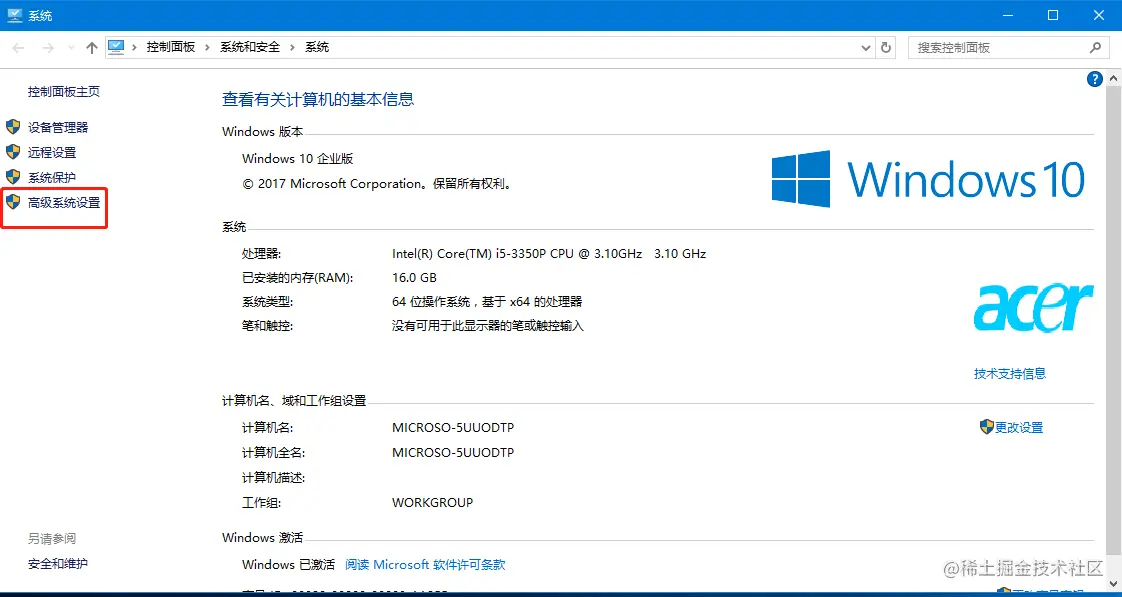The width and height of the screenshot is (1122, 597).
Task: Open 阅读 Microsoft 软件许可条款 link
Action: pyautogui.click(x=425, y=565)
